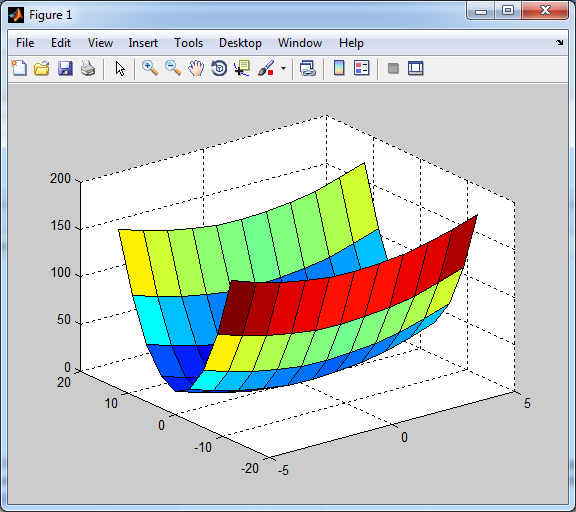
Task: Activate the Zoom In magnifier tool
Action: [x=150, y=68]
